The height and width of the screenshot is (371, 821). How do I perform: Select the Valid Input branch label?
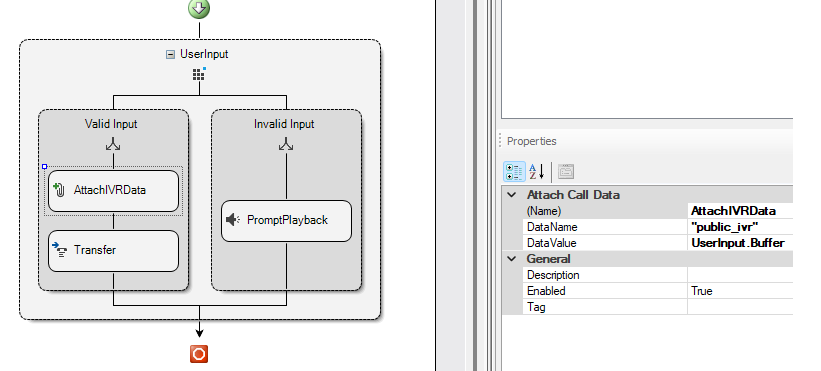click(x=111, y=124)
